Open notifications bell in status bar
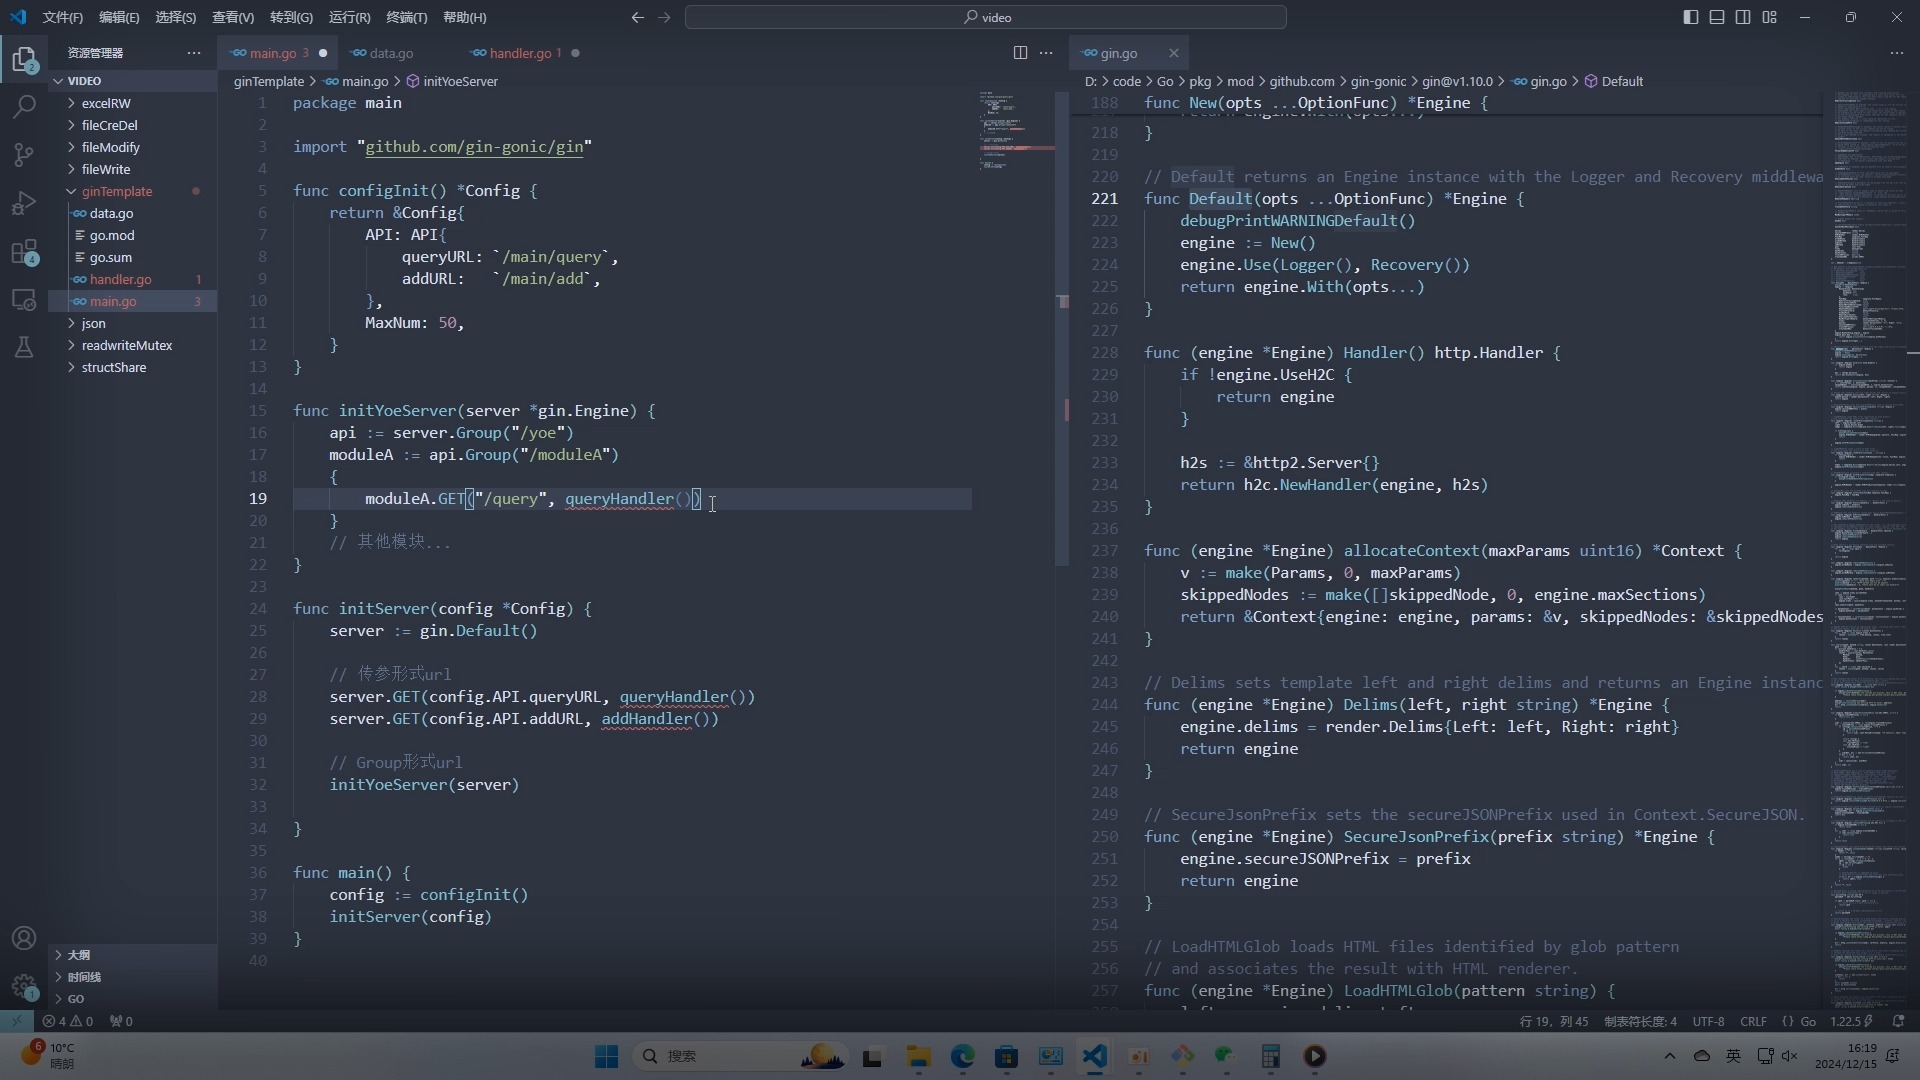This screenshot has height=1080, width=1920. [x=1898, y=1021]
